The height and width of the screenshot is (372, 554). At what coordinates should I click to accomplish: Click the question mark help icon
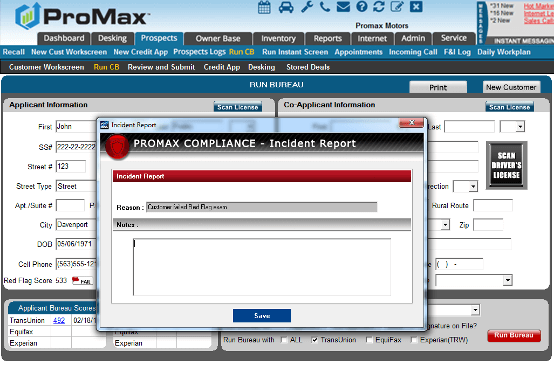[362, 7]
